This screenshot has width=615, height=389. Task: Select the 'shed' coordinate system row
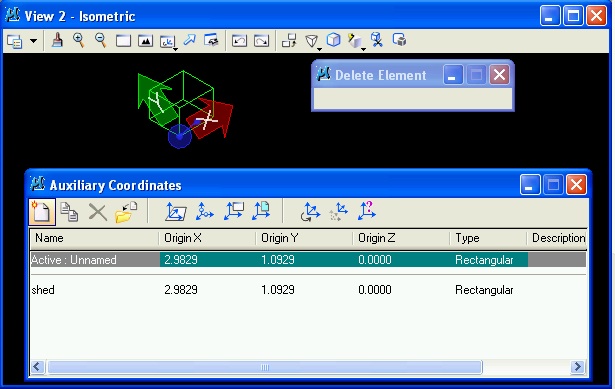click(308, 290)
